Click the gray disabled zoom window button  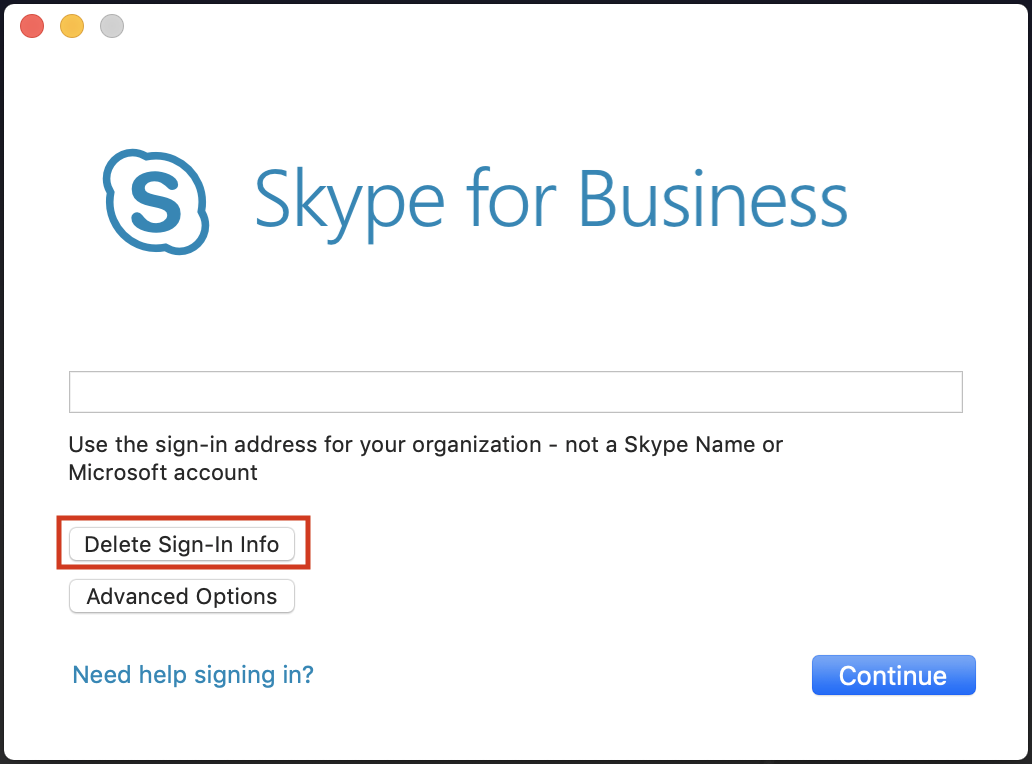(112, 26)
